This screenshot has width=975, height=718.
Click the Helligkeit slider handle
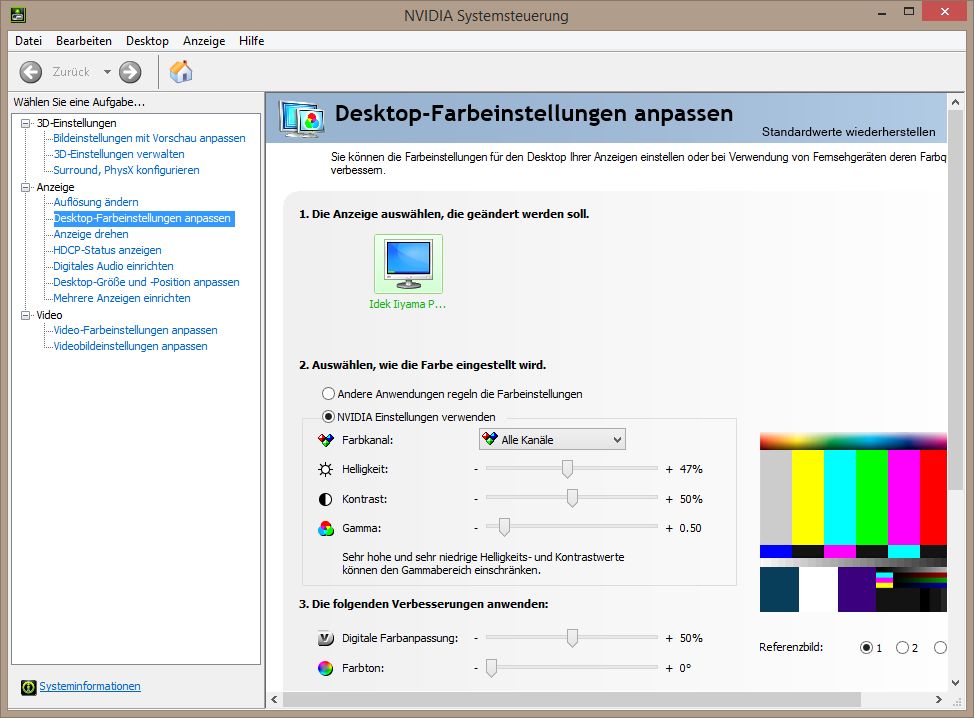[567, 469]
